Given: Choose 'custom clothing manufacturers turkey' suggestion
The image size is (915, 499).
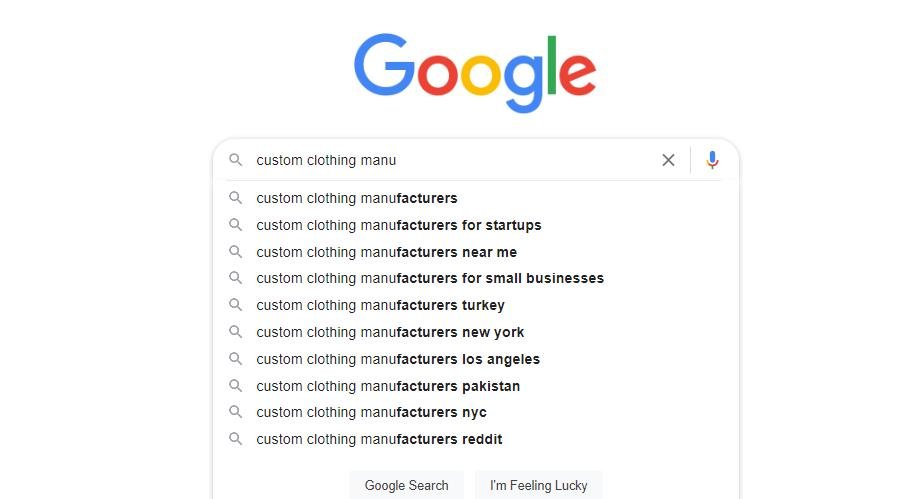Looking at the screenshot, I should coord(380,305).
